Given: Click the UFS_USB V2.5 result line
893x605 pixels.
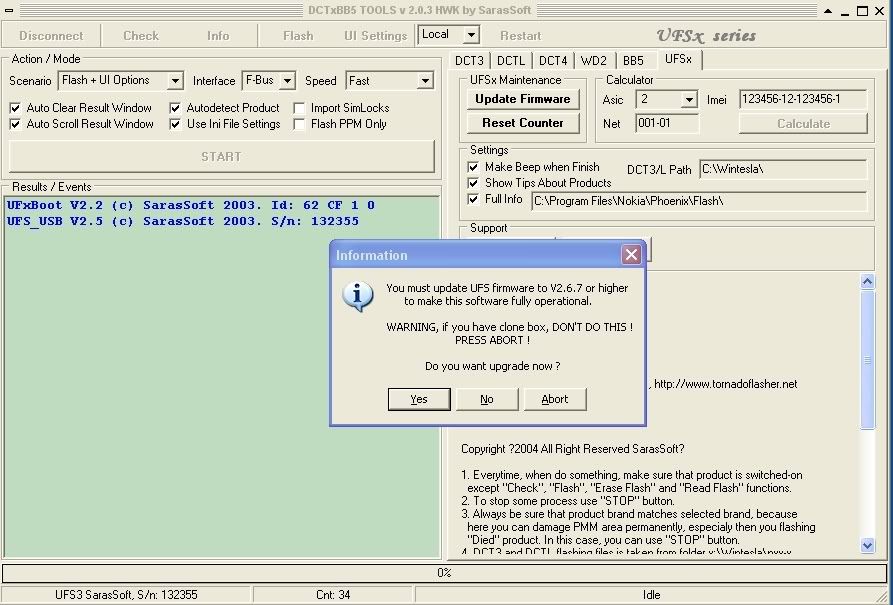Looking at the screenshot, I should point(183,221).
